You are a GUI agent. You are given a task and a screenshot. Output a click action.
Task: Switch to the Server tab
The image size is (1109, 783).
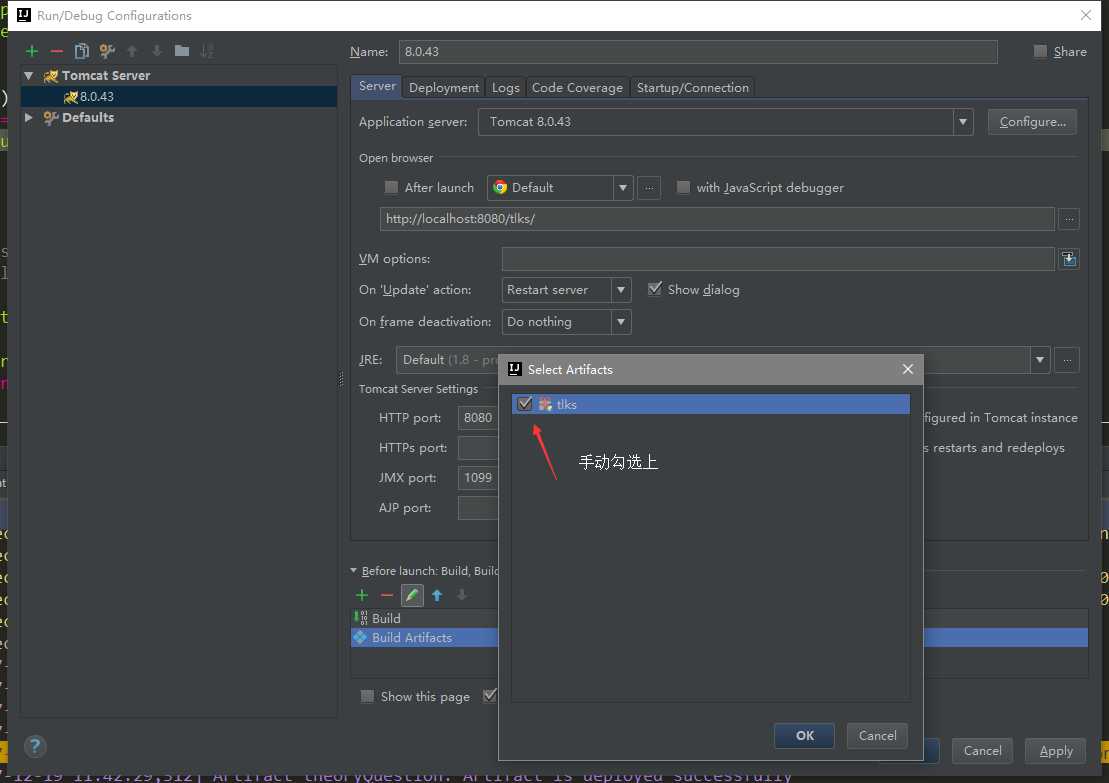tap(377, 86)
